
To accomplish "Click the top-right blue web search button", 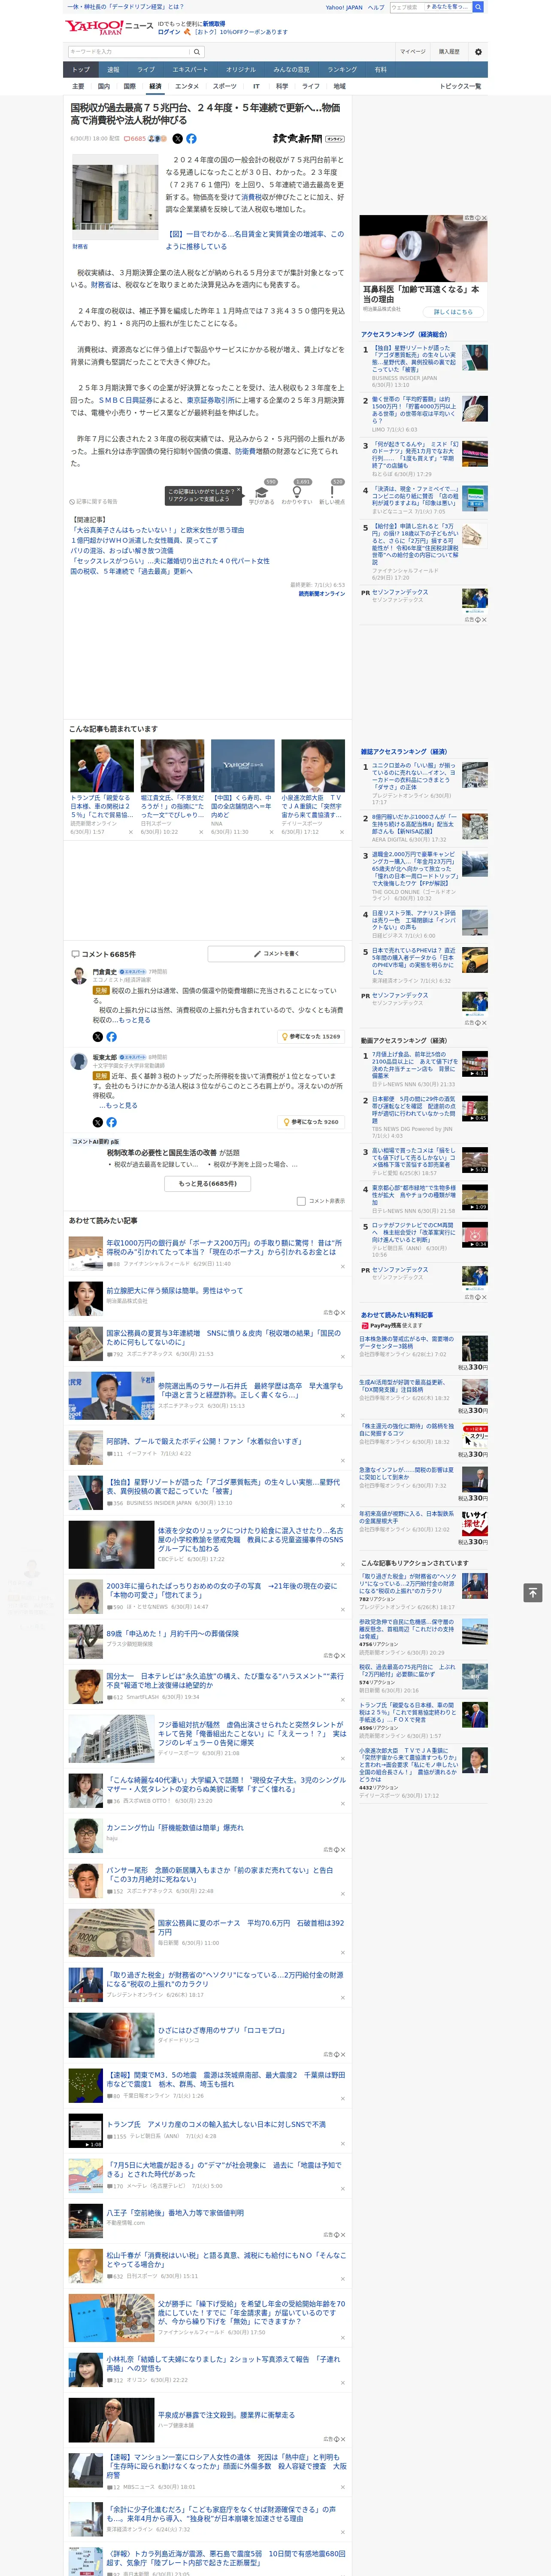I will coord(478,7).
